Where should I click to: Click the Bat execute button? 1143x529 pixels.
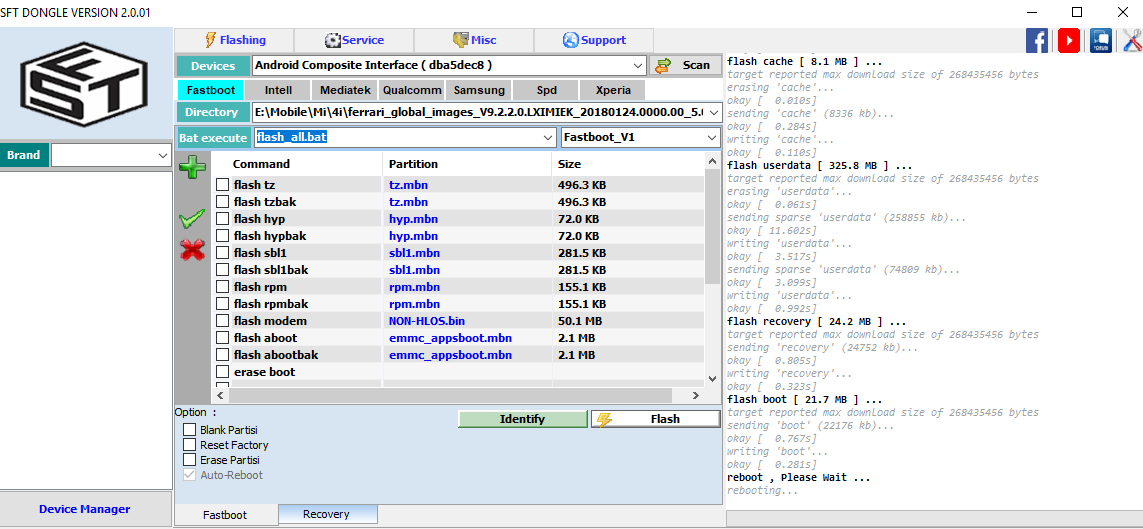click(x=214, y=137)
